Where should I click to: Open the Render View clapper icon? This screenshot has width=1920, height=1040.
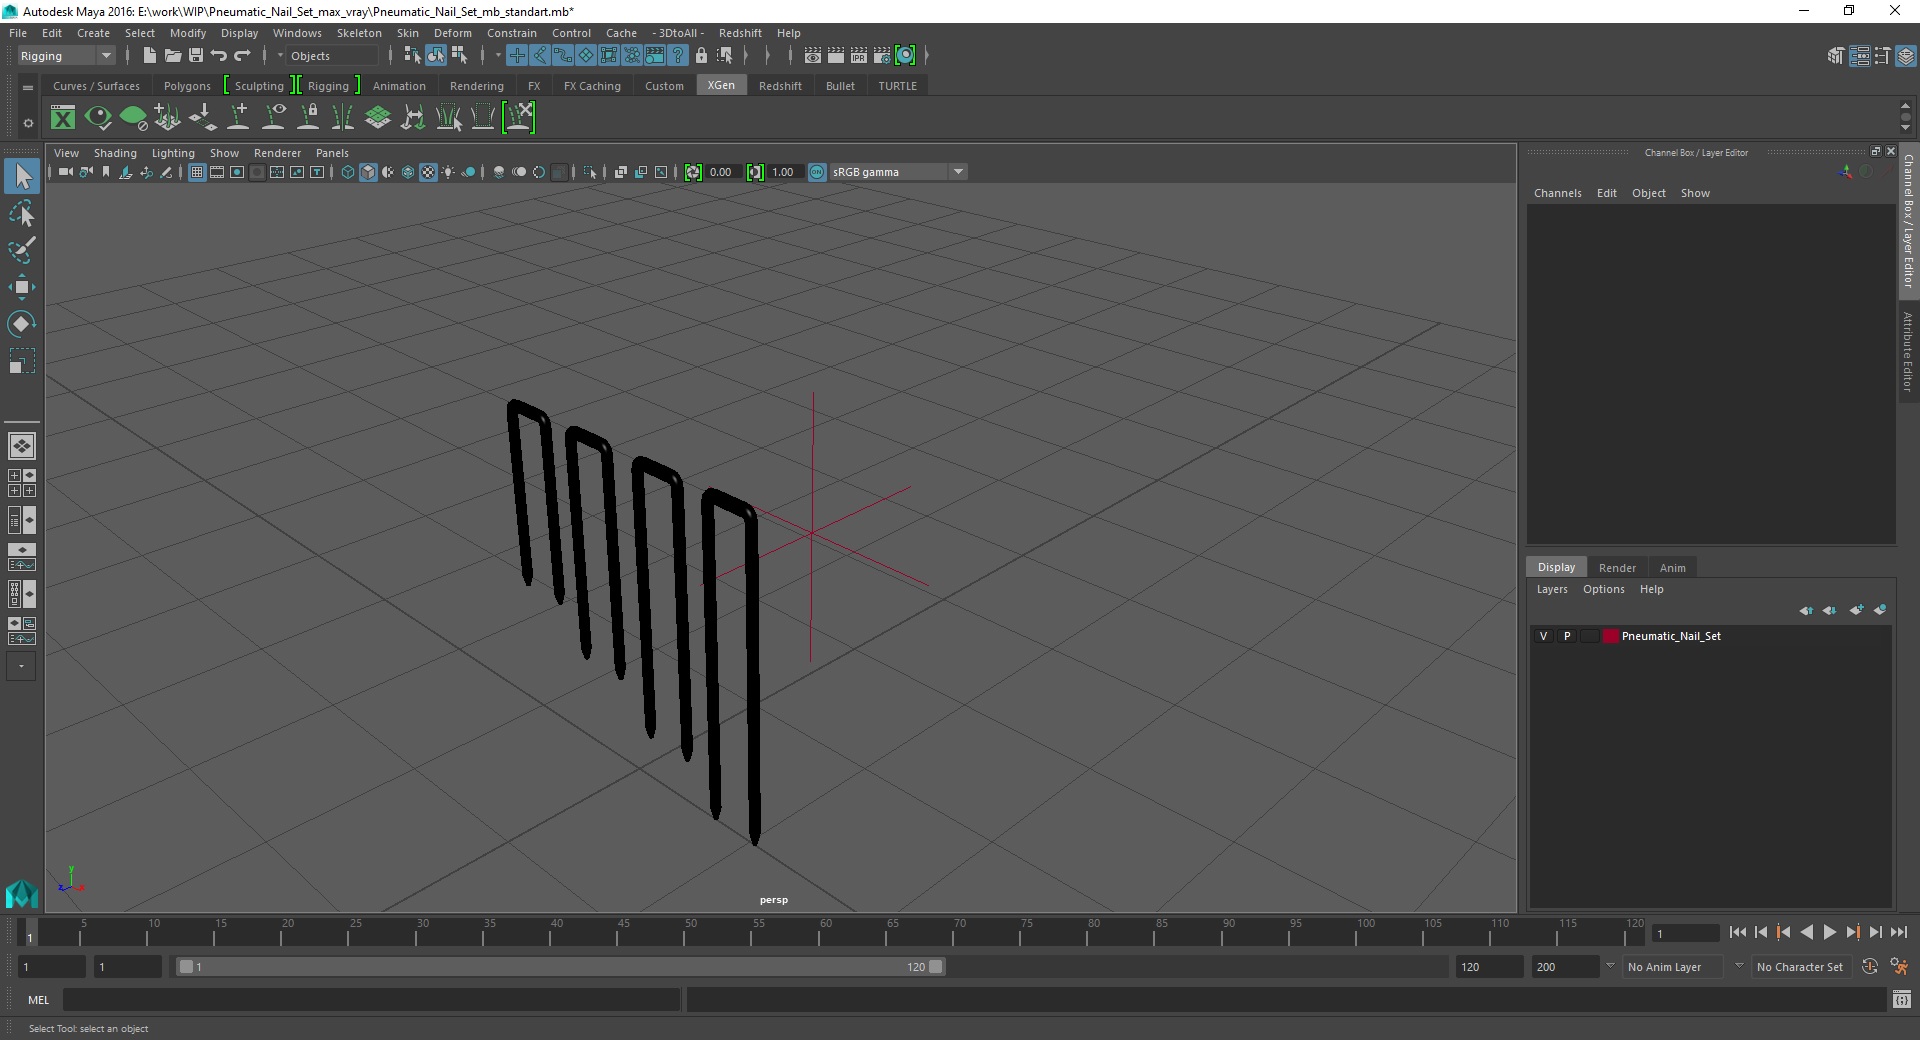pyautogui.click(x=813, y=56)
